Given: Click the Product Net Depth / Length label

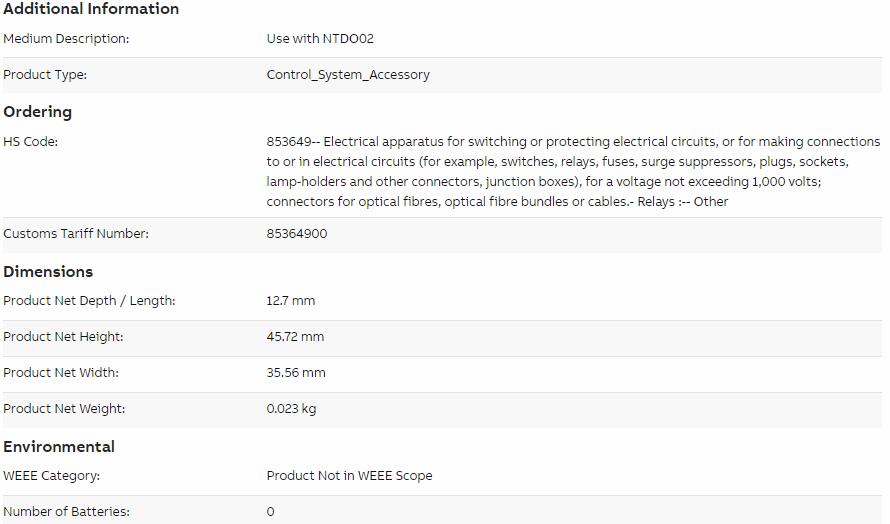Looking at the screenshot, I should pyautogui.click(x=89, y=301).
